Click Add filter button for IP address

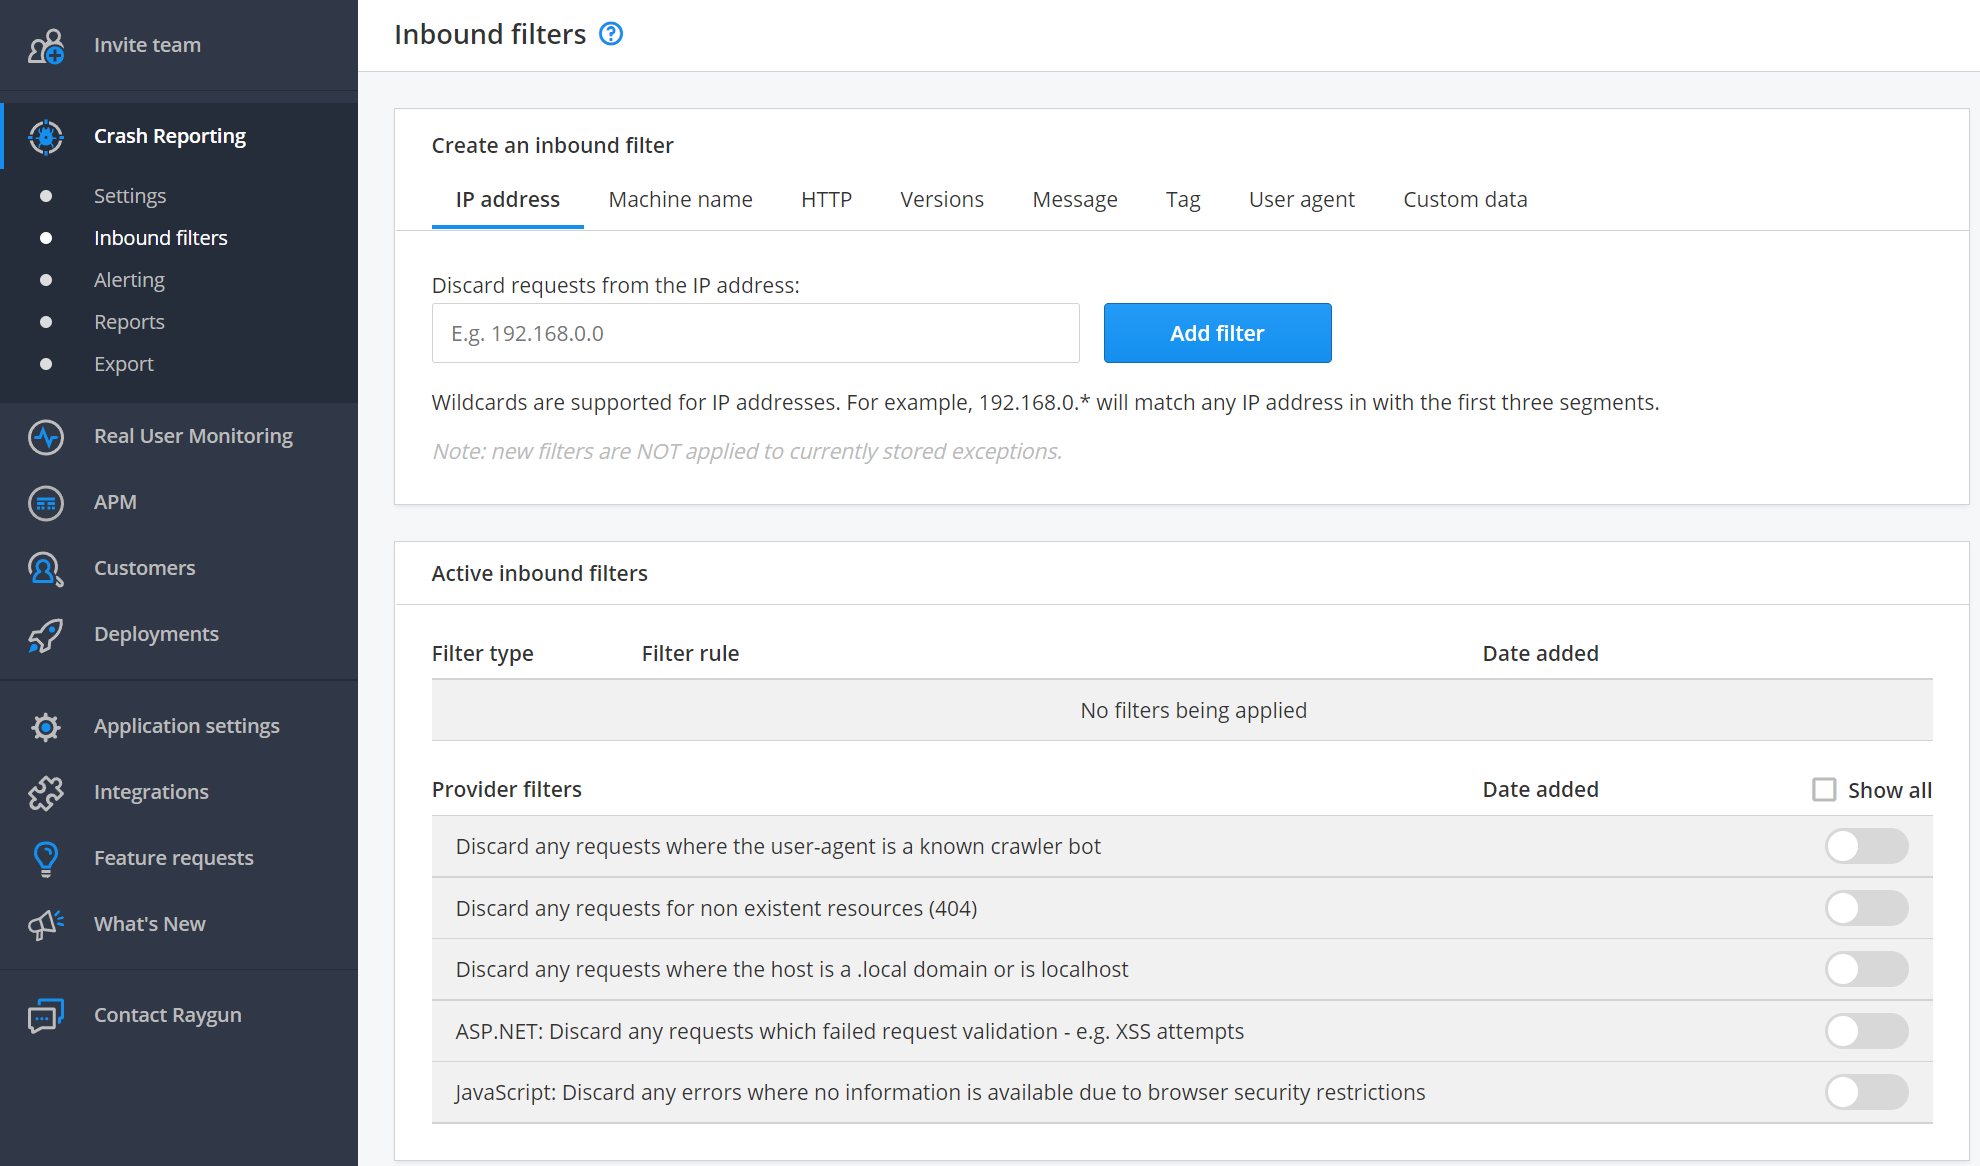1217,333
